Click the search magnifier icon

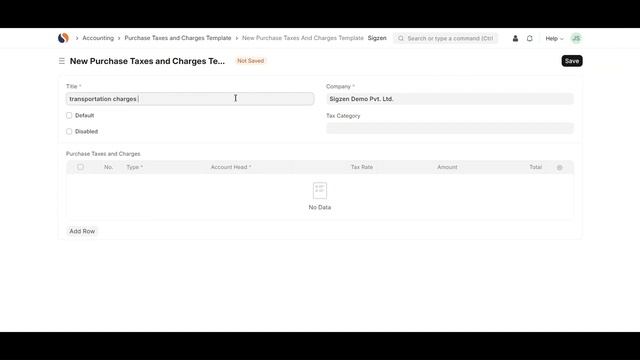click(x=401, y=38)
